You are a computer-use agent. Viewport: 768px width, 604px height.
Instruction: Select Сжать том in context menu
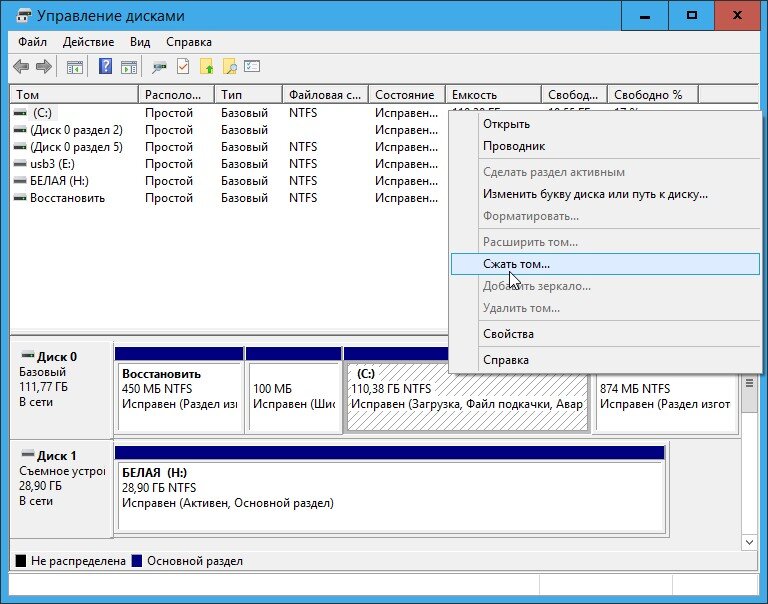click(x=605, y=264)
